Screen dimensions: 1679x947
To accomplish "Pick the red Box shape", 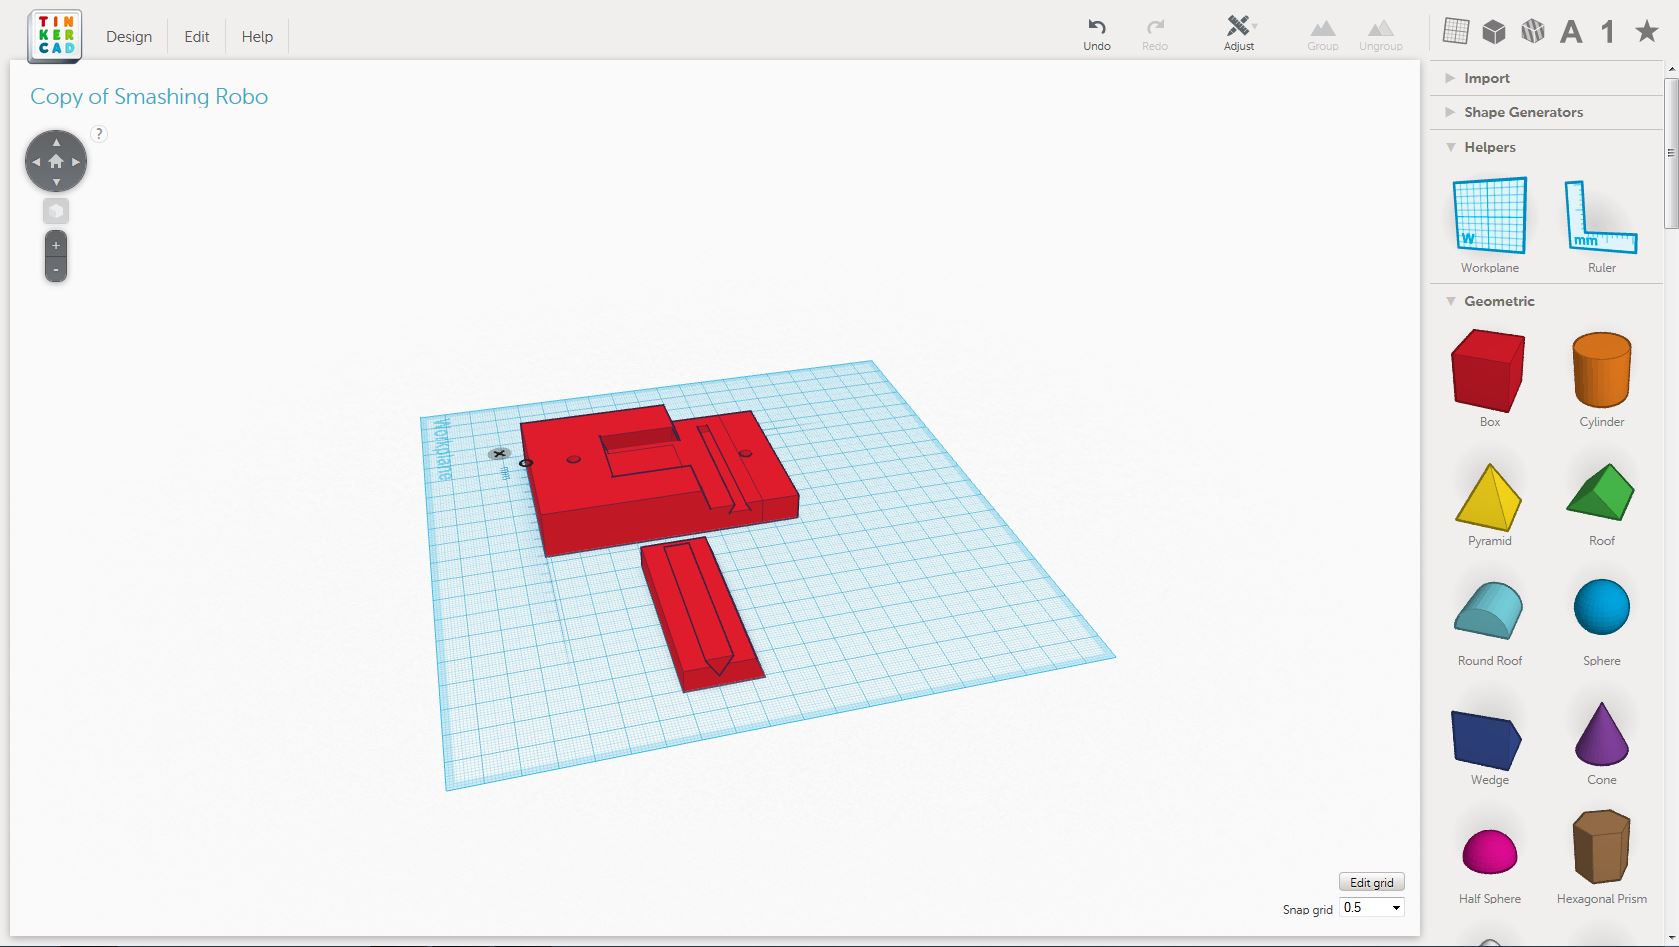I will tap(1488, 371).
